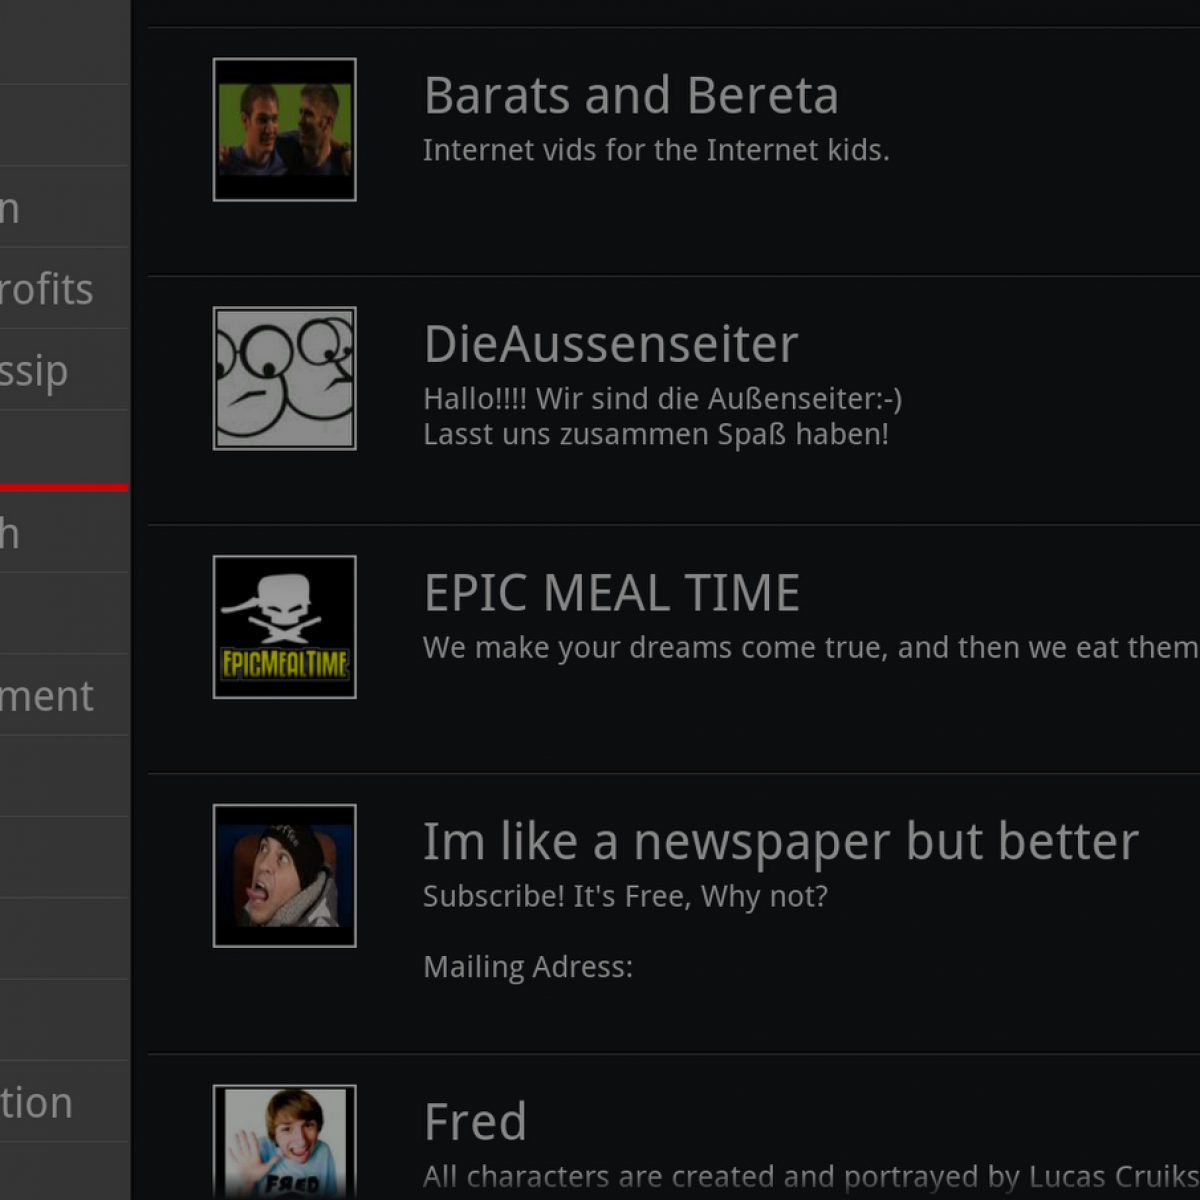Click the 'Subscribe! It's Free, Why not?' text
Screen dimensions: 1200x1200
pos(625,896)
